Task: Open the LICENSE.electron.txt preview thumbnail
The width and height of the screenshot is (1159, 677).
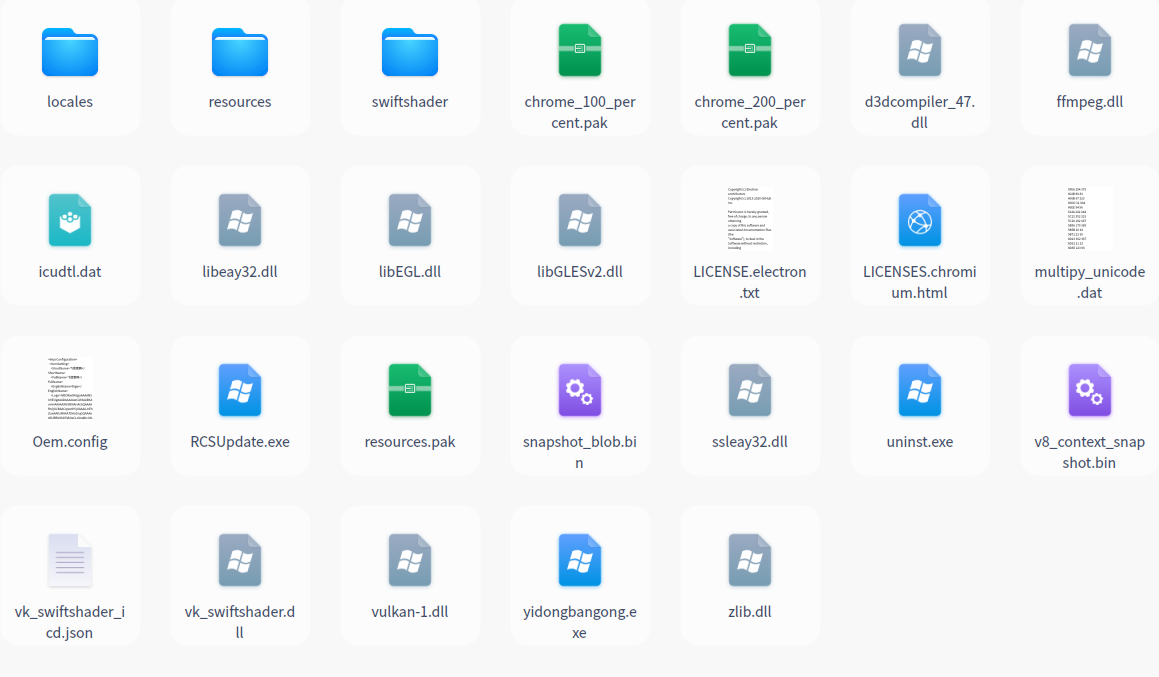Action: 750,219
